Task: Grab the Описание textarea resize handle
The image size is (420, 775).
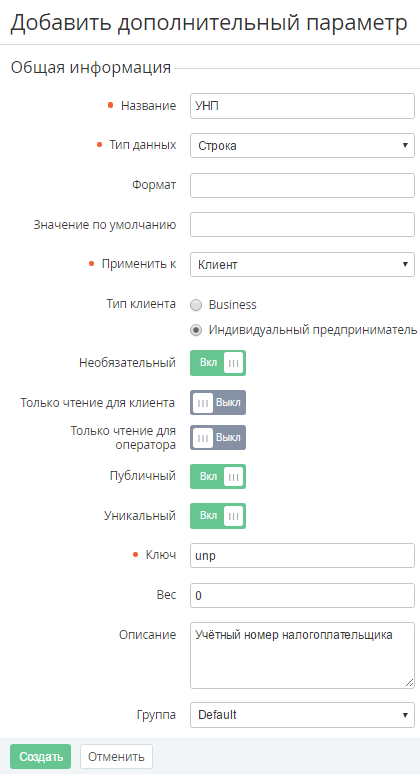Action: (x=409, y=683)
